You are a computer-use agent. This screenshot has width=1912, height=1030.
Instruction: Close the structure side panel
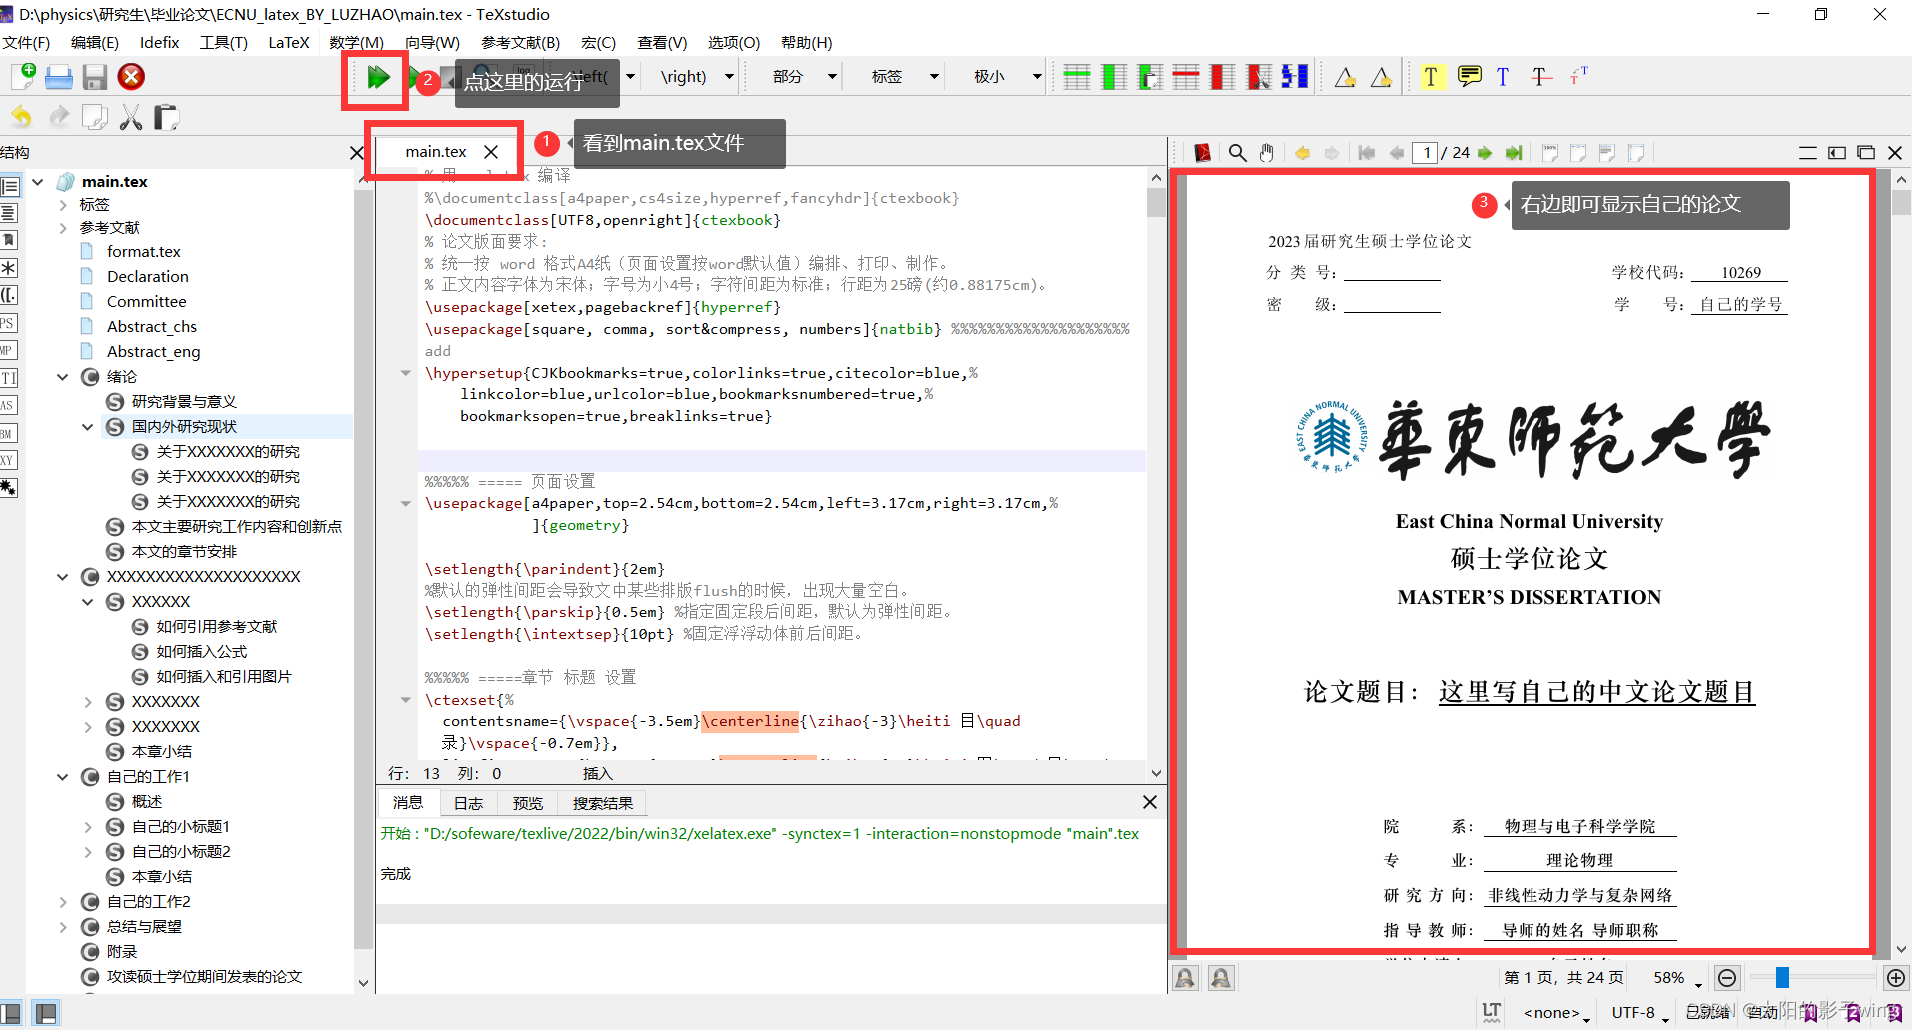point(357,153)
